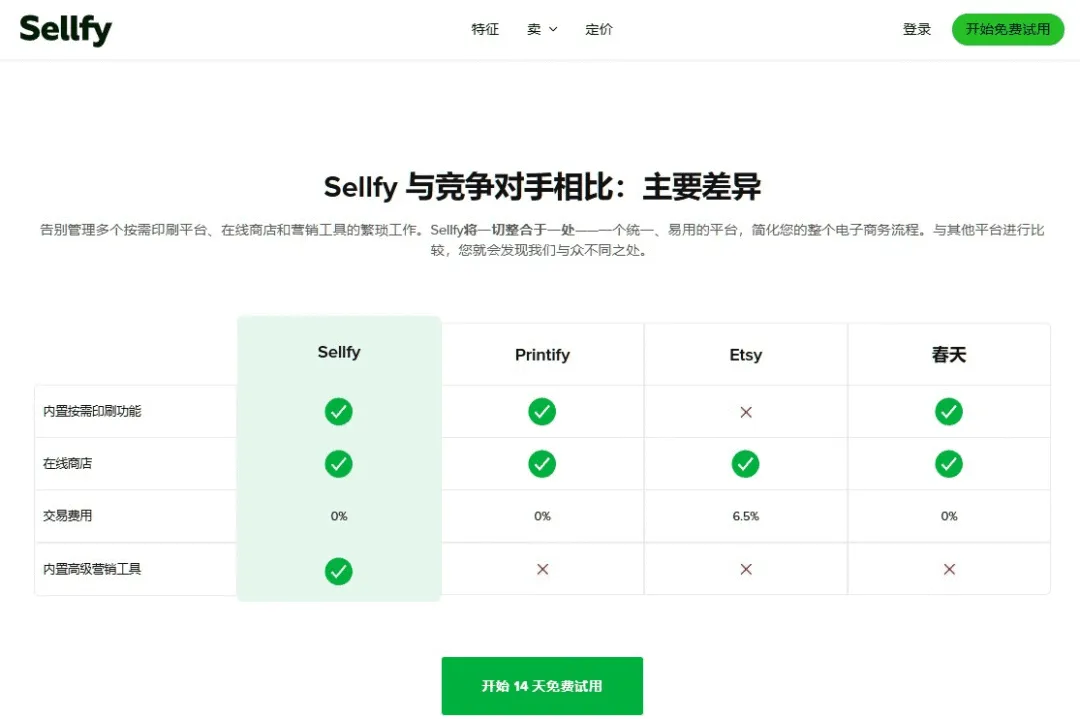Click the 开始 14 天免费试用 button
Screen dimensions: 1080x719
[542, 686]
